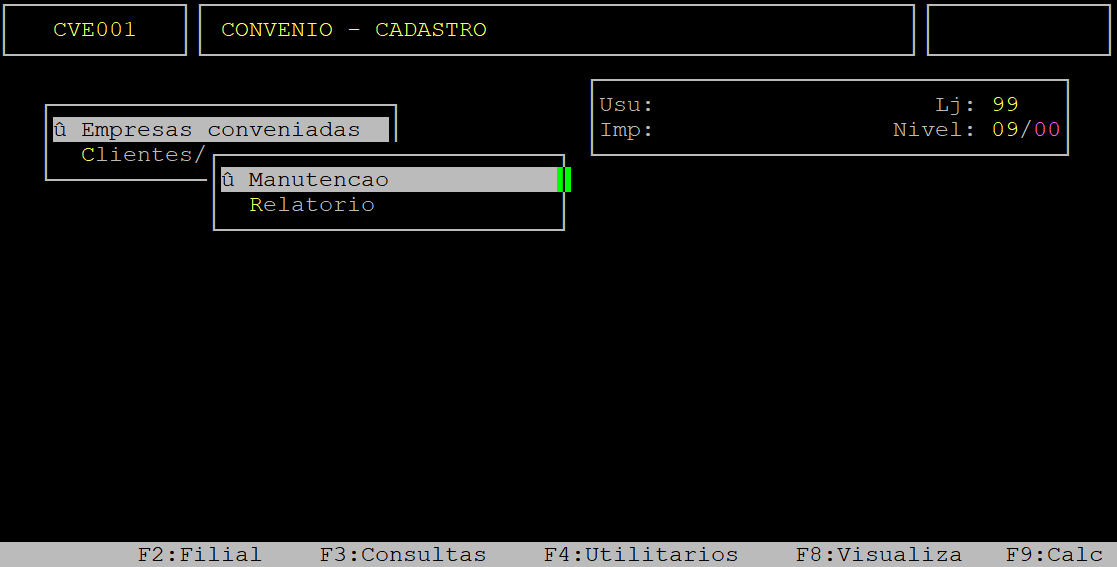This screenshot has width=1117, height=567.
Task: Focus the Usu: user field
Action: point(626,105)
